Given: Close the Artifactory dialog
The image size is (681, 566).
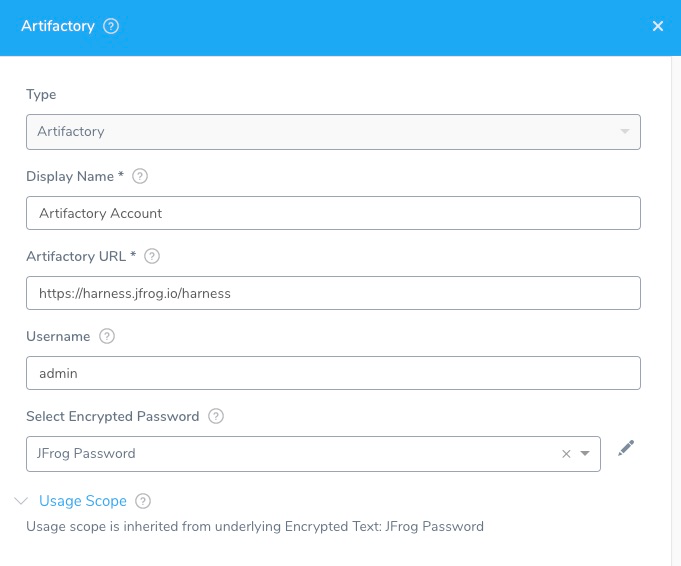Looking at the screenshot, I should click(x=658, y=26).
